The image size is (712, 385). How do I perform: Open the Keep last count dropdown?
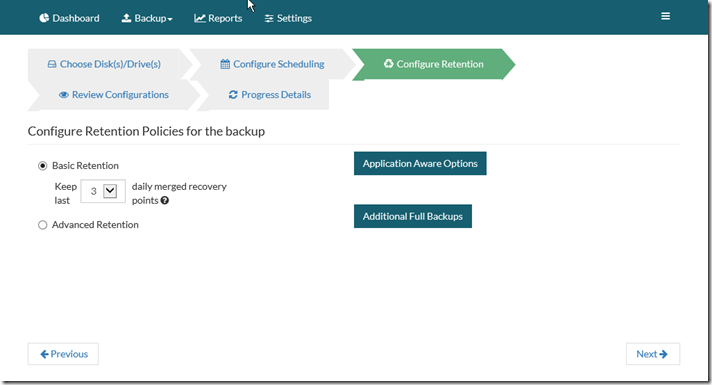[103, 191]
